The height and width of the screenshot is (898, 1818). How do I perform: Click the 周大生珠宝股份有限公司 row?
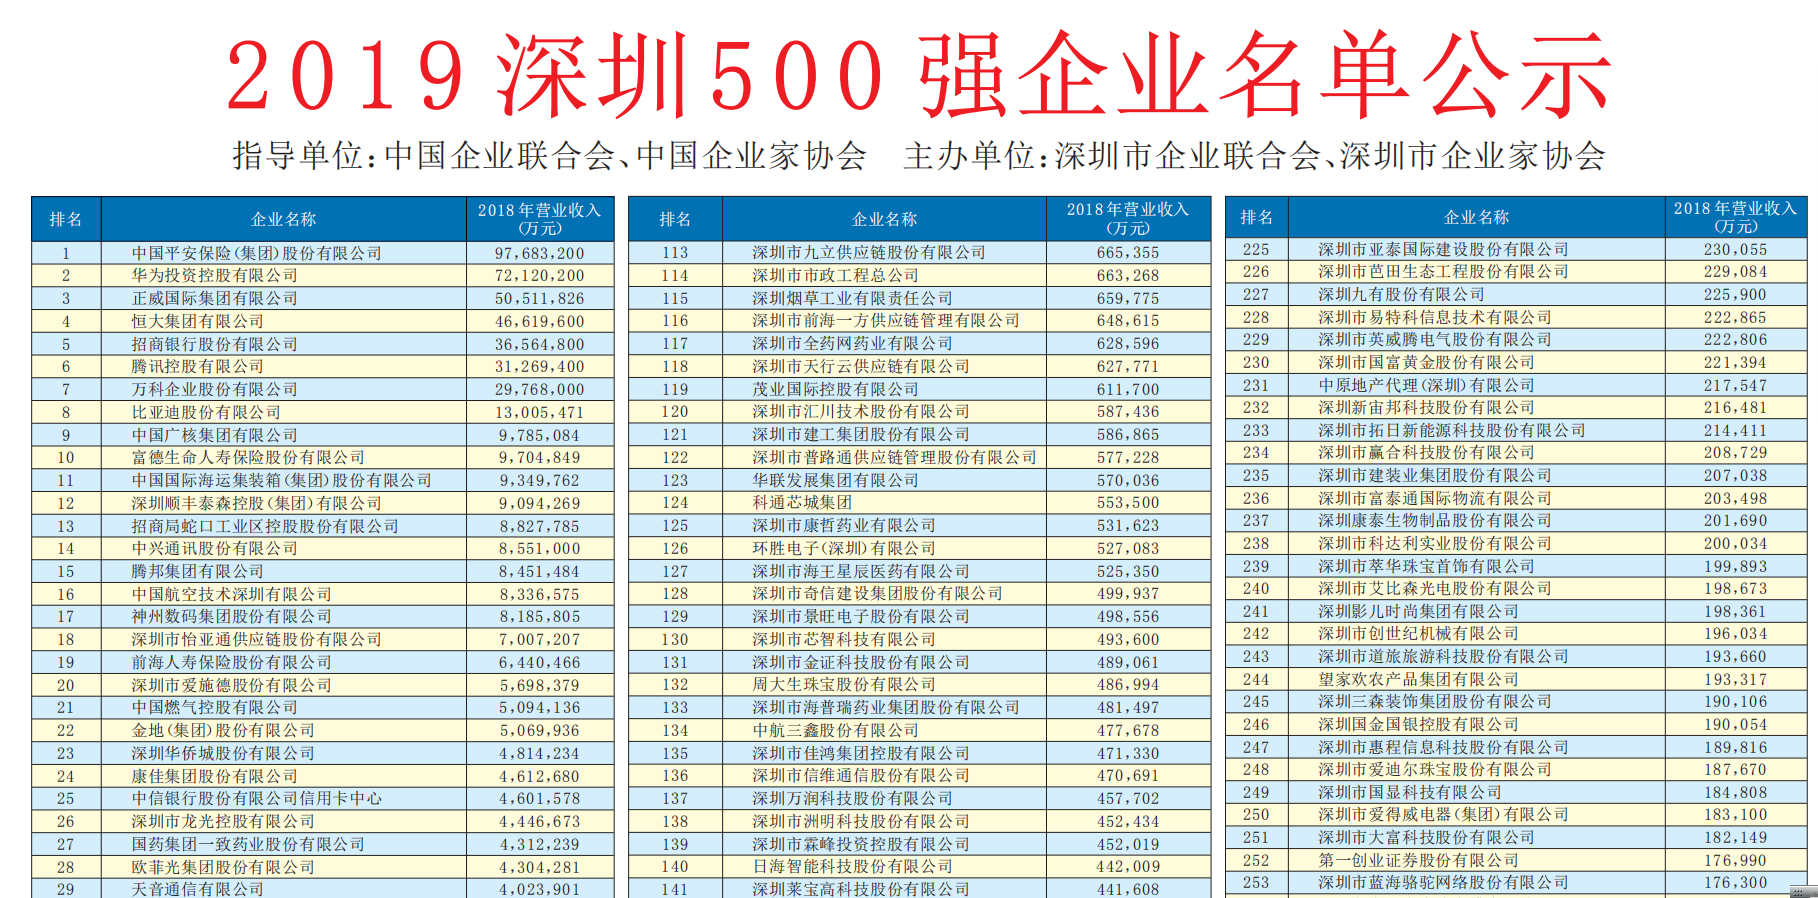pos(844,684)
